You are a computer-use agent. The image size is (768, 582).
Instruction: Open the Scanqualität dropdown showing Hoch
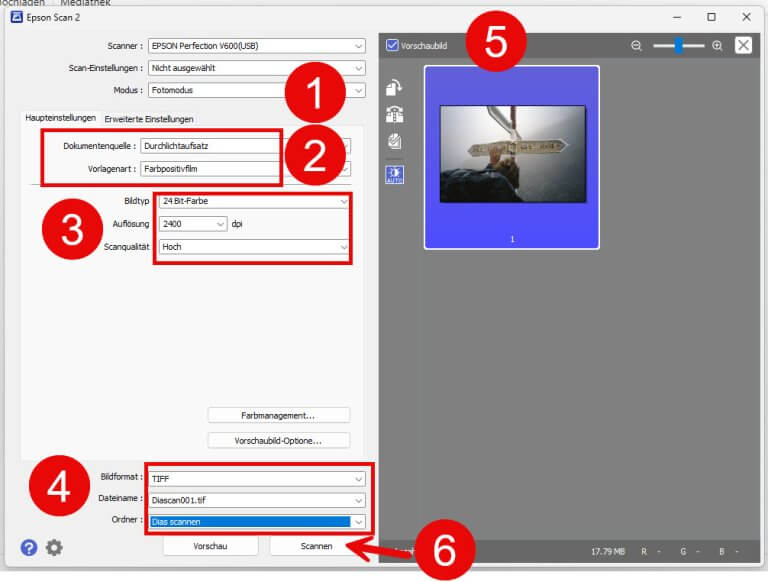(x=254, y=247)
